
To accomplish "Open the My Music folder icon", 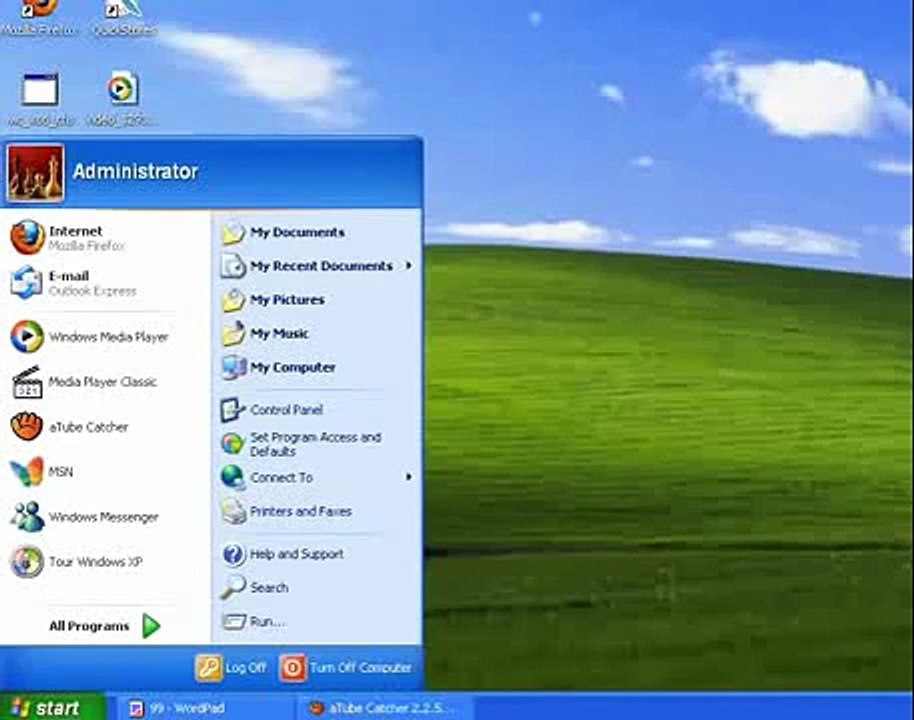I will pyautogui.click(x=233, y=333).
